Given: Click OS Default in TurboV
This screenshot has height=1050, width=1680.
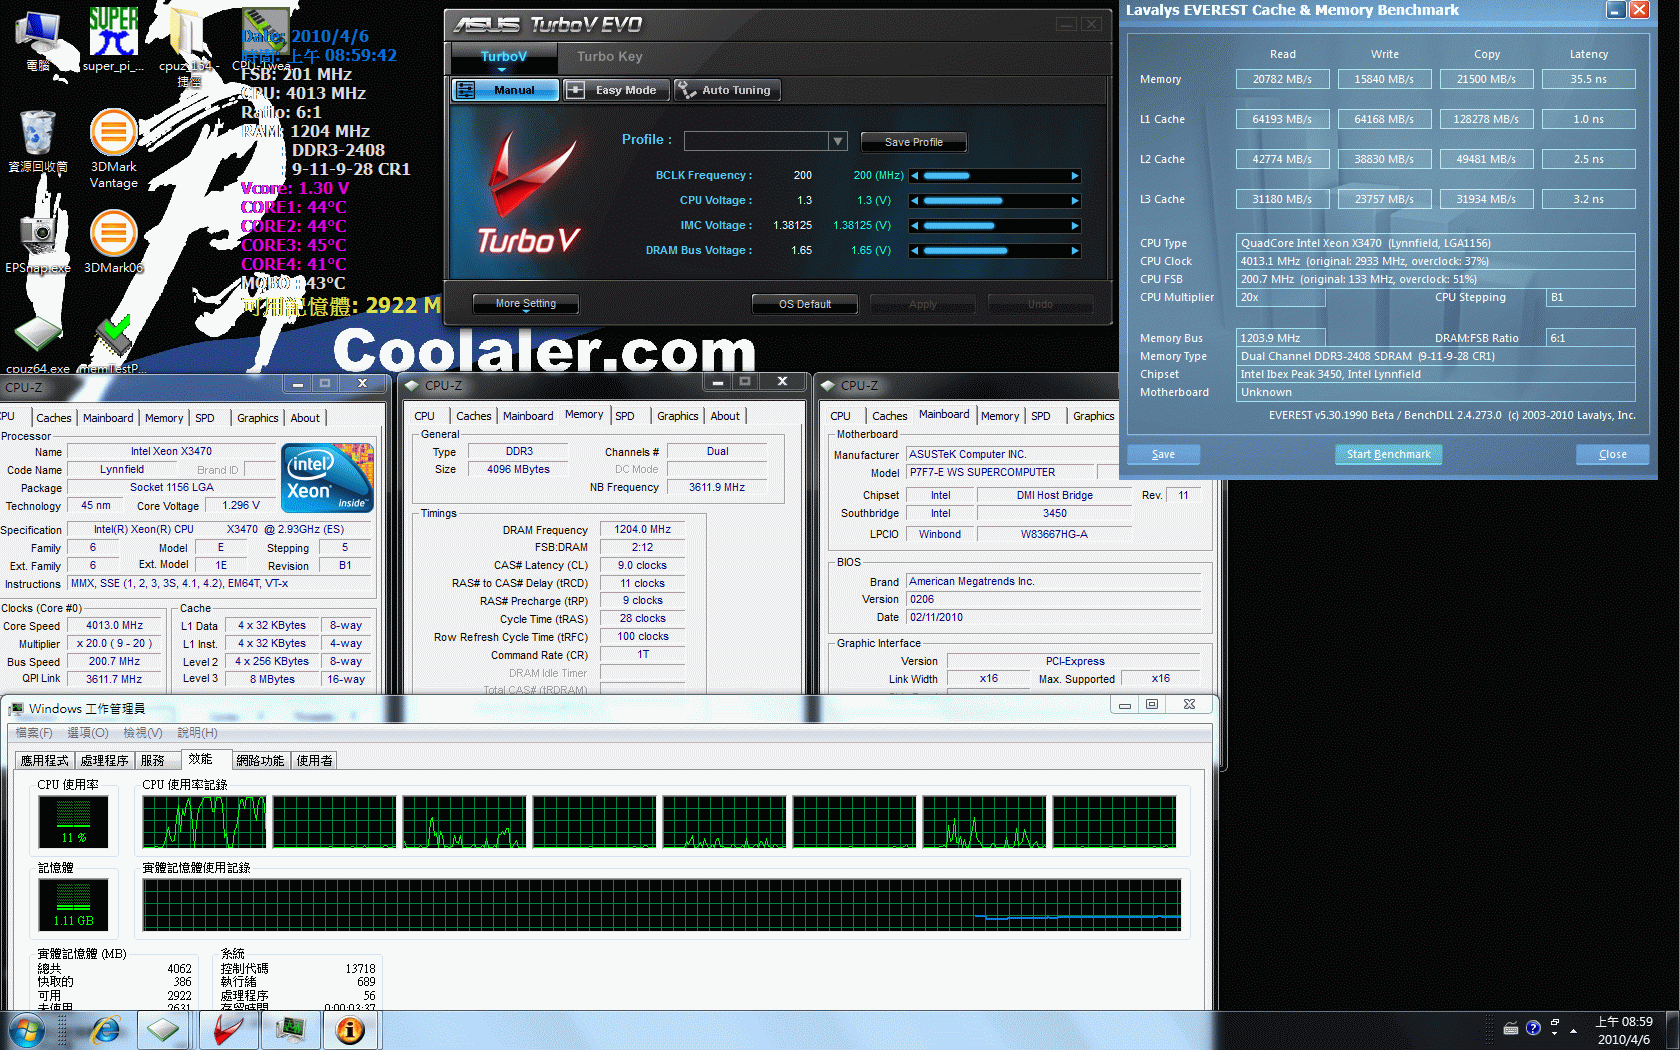Looking at the screenshot, I should (805, 304).
